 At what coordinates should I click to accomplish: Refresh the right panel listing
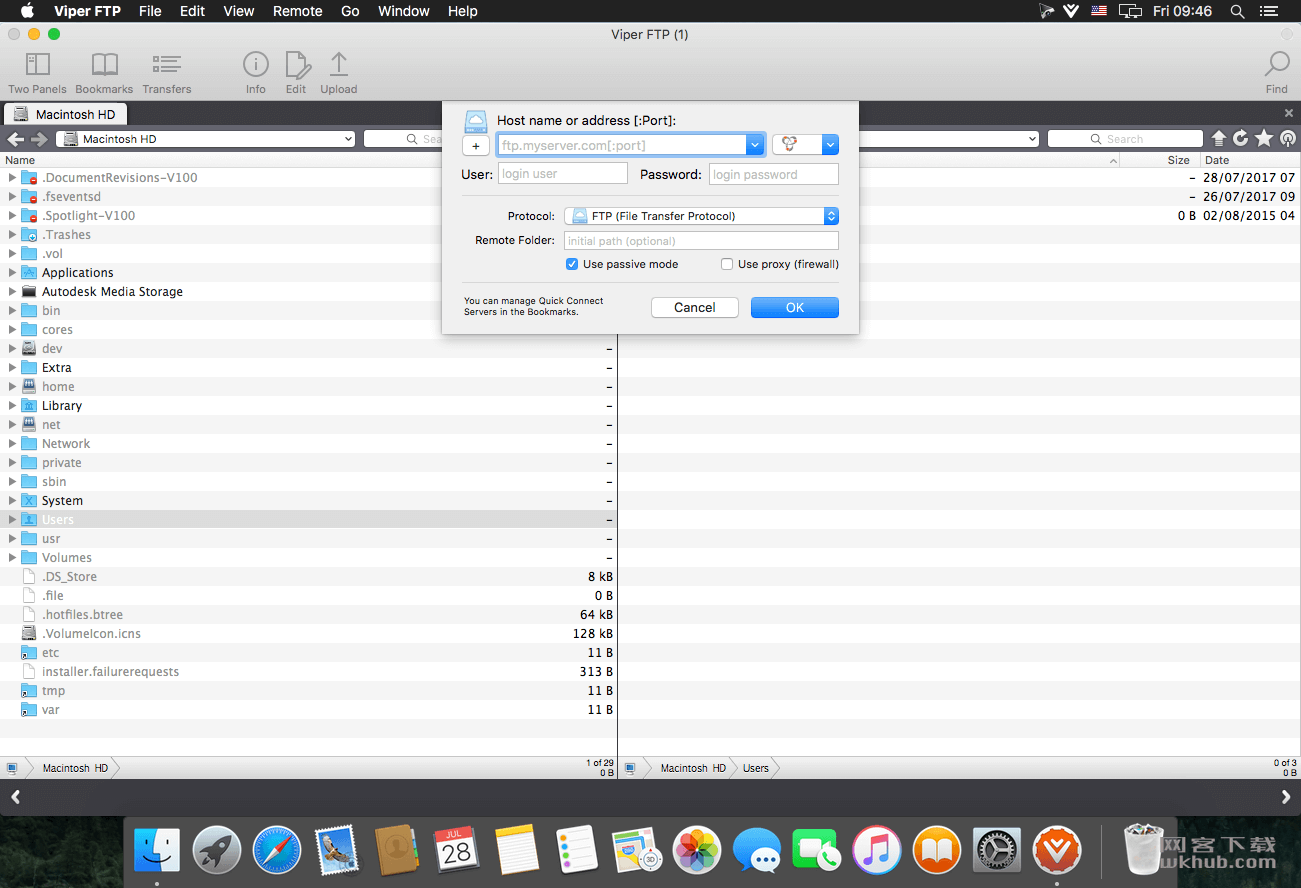[1241, 139]
